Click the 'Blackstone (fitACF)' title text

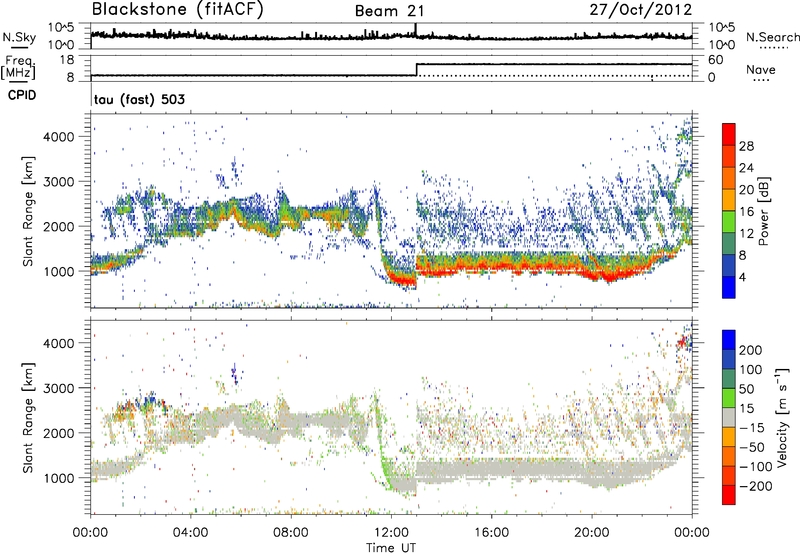(178, 10)
